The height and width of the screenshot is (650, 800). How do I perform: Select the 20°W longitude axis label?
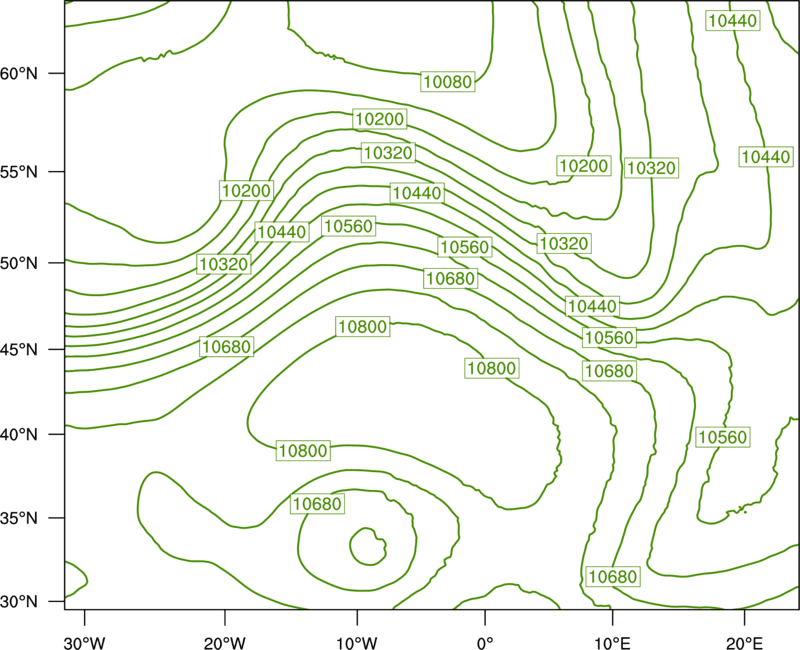click(x=225, y=643)
